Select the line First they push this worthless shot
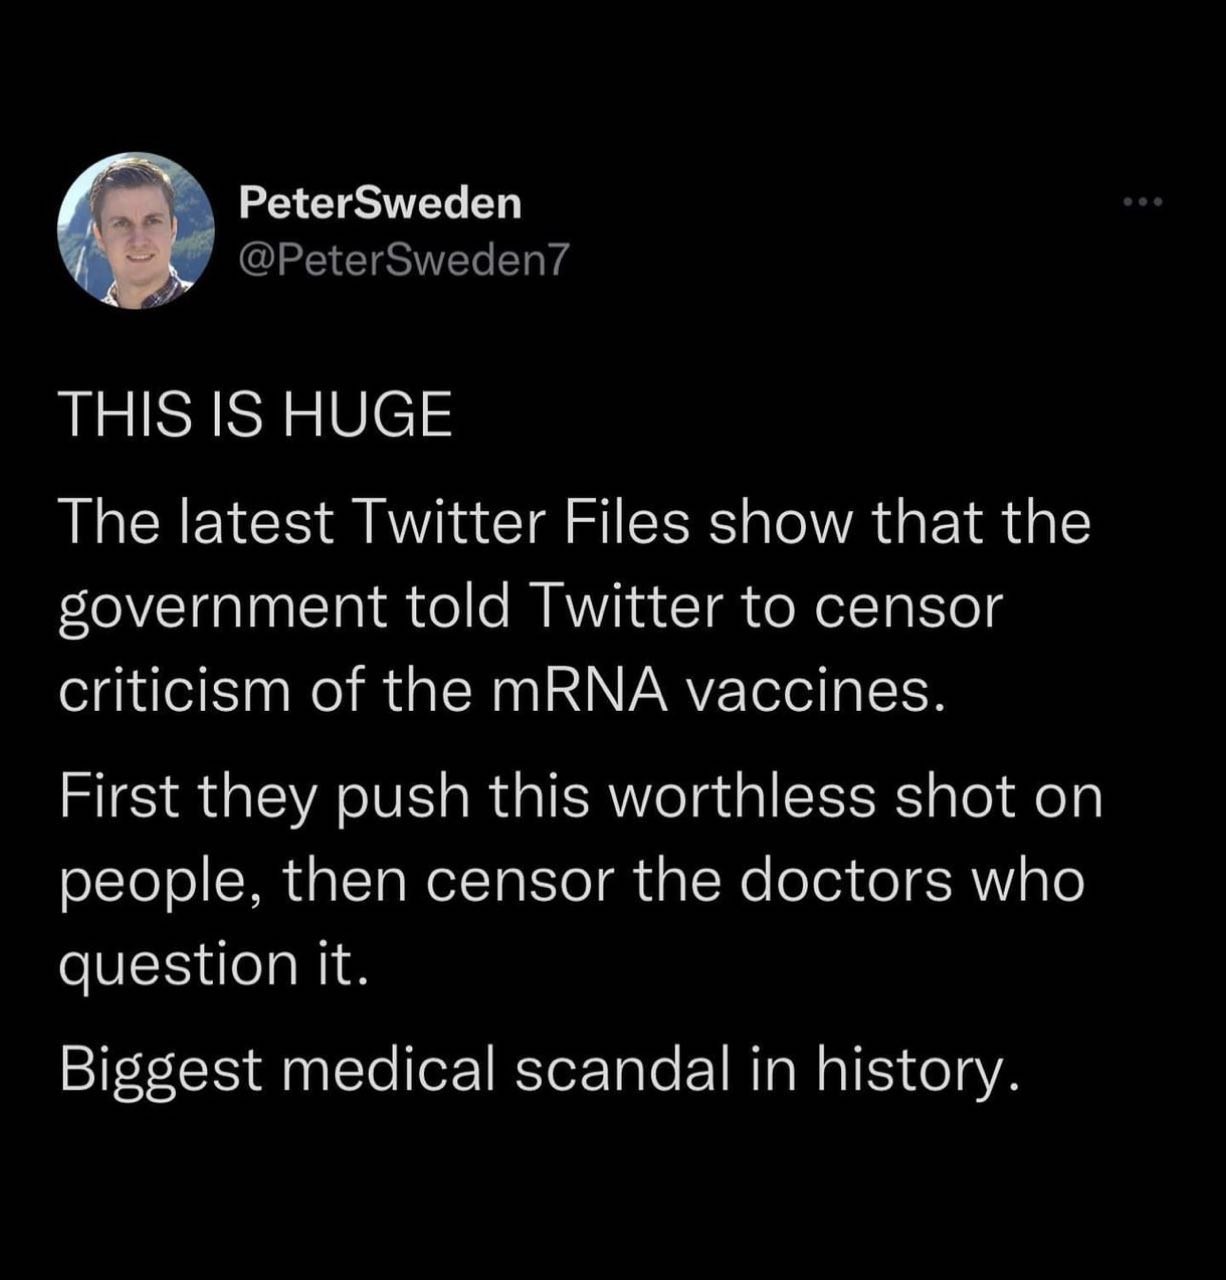 (x=581, y=797)
